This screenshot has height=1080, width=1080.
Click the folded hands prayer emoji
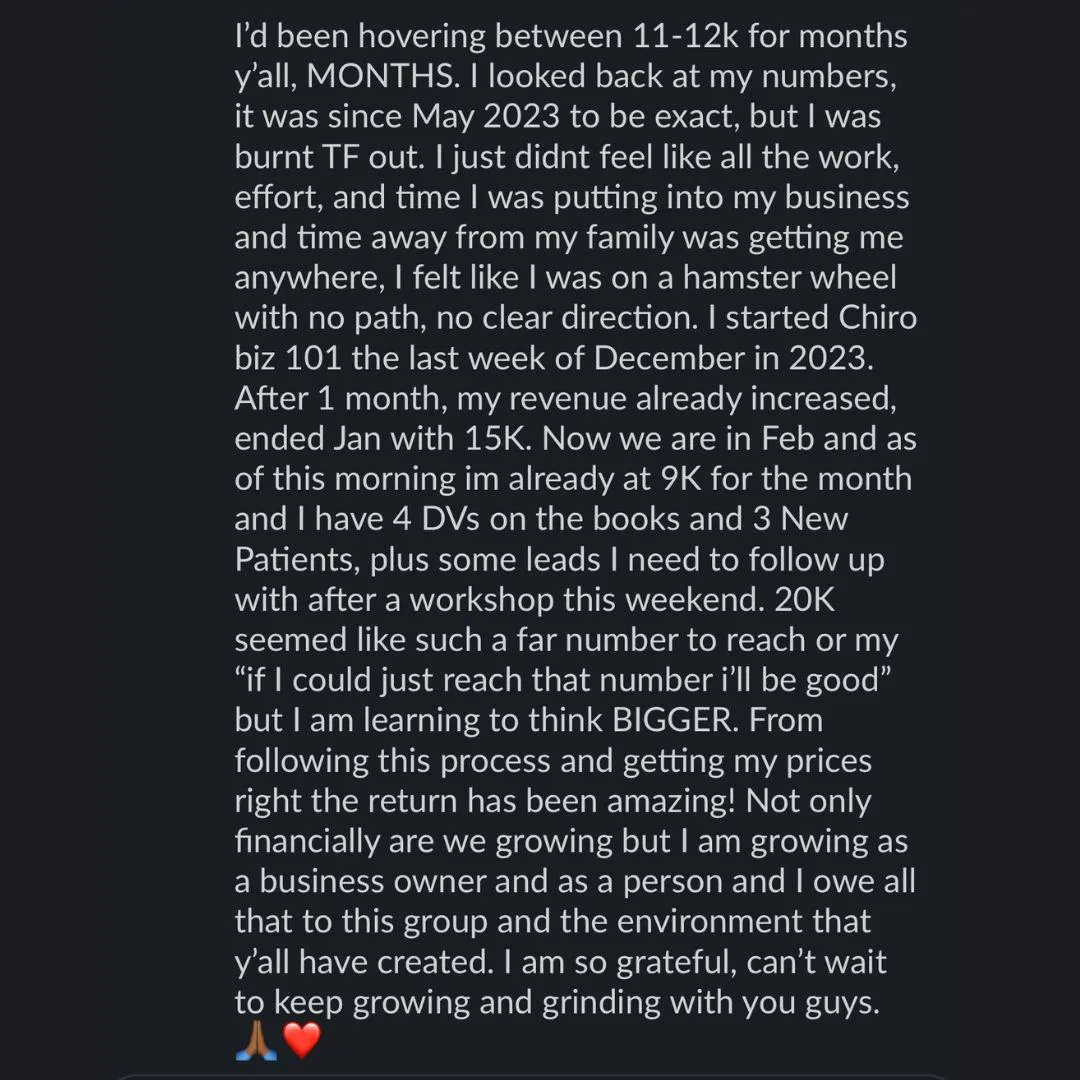[256, 1040]
